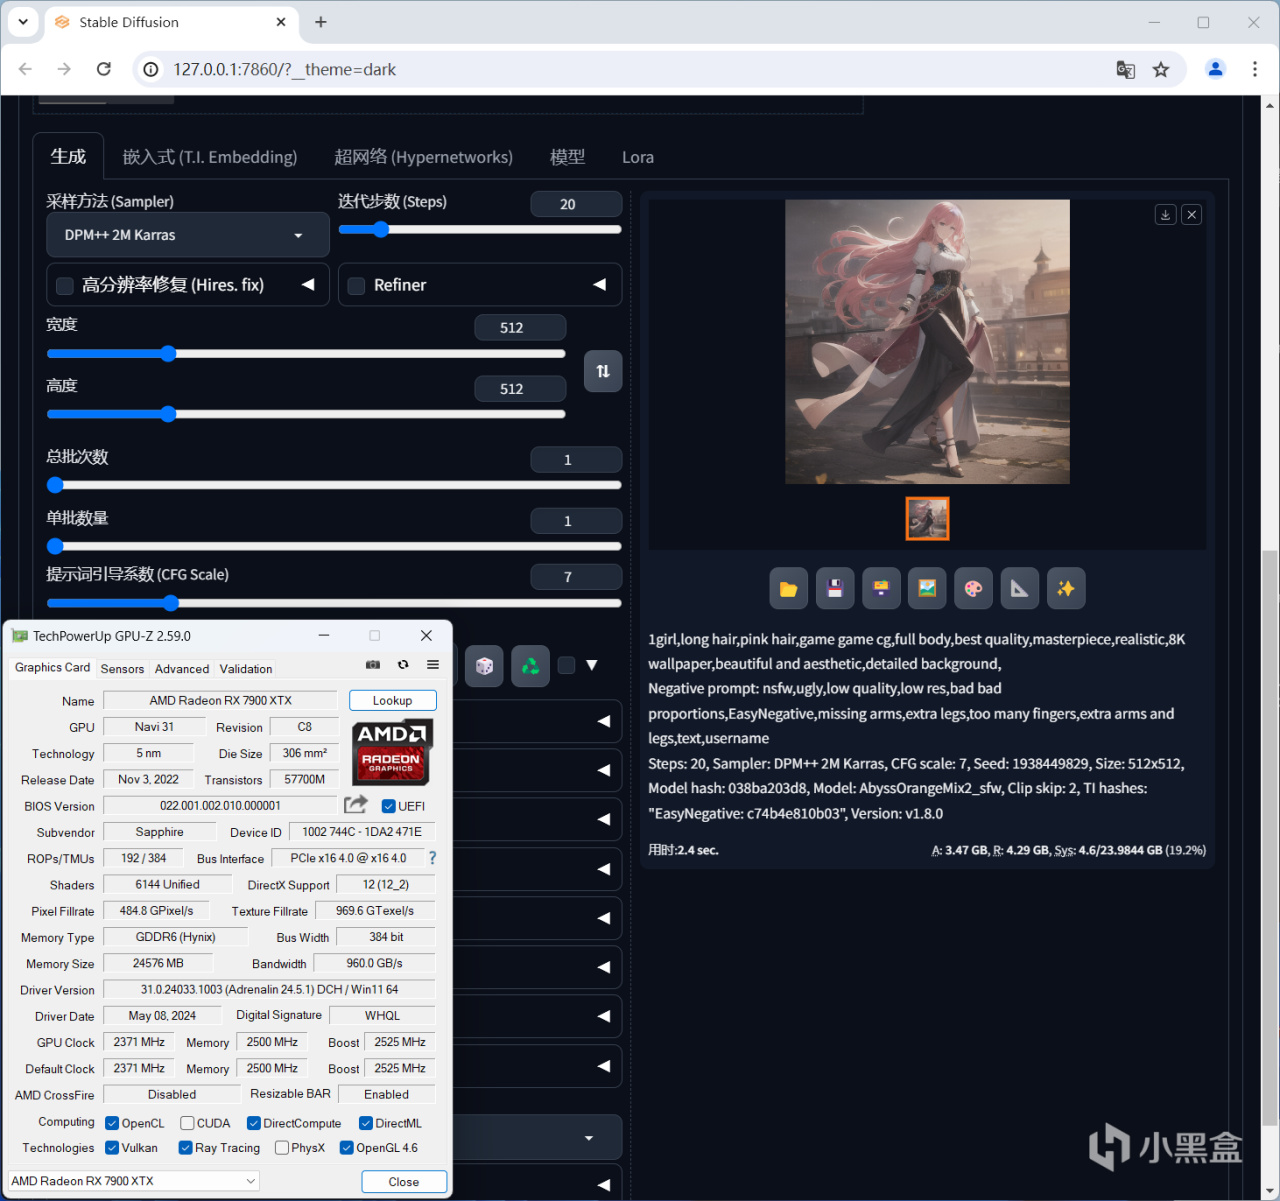Switch to the GPU-Z Validation tab
The height and width of the screenshot is (1201, 1280).
246,669
